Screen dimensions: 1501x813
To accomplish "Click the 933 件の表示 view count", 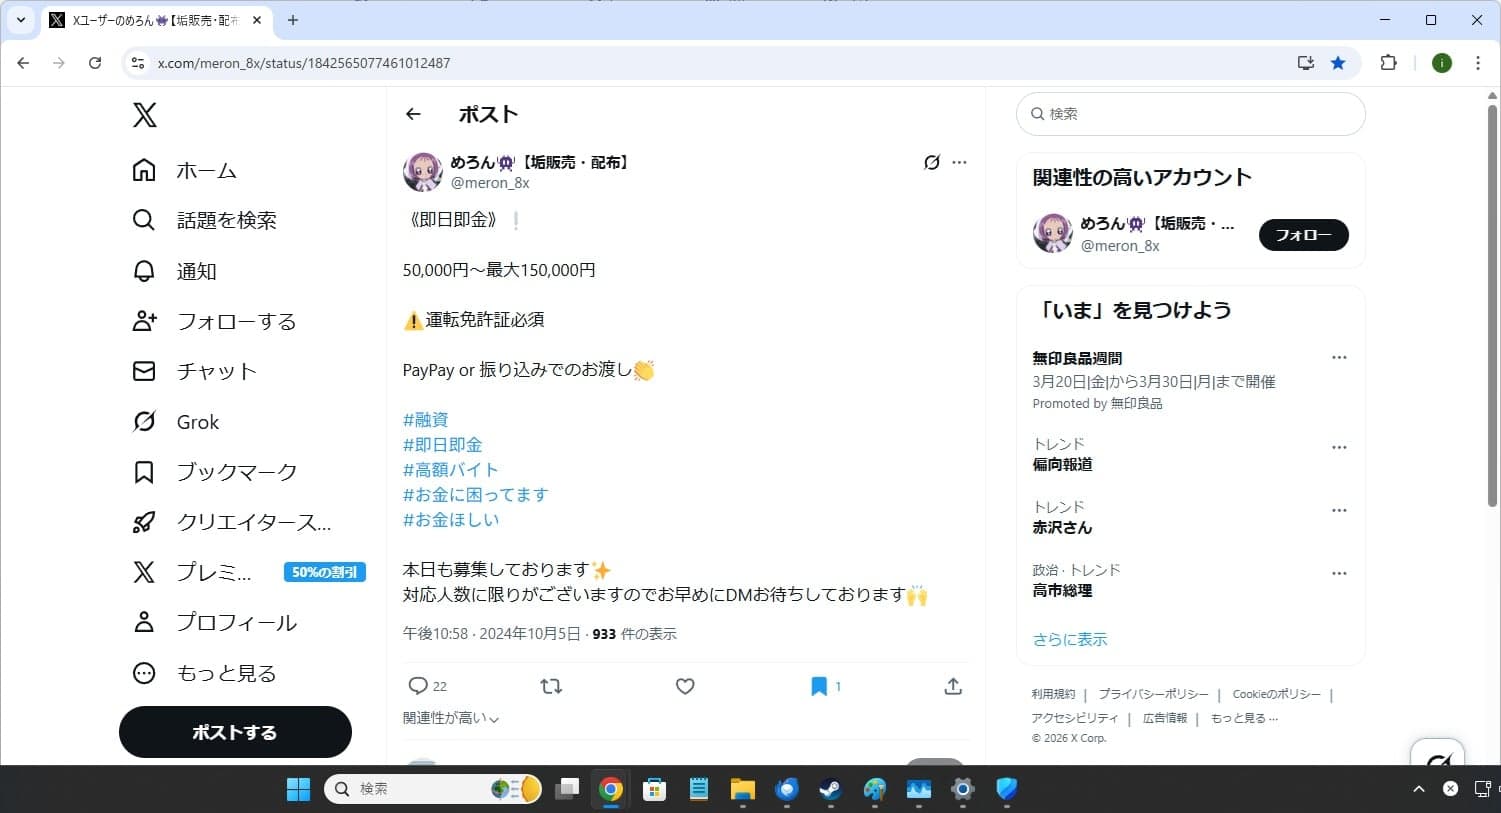I will (x=634, y=634).
